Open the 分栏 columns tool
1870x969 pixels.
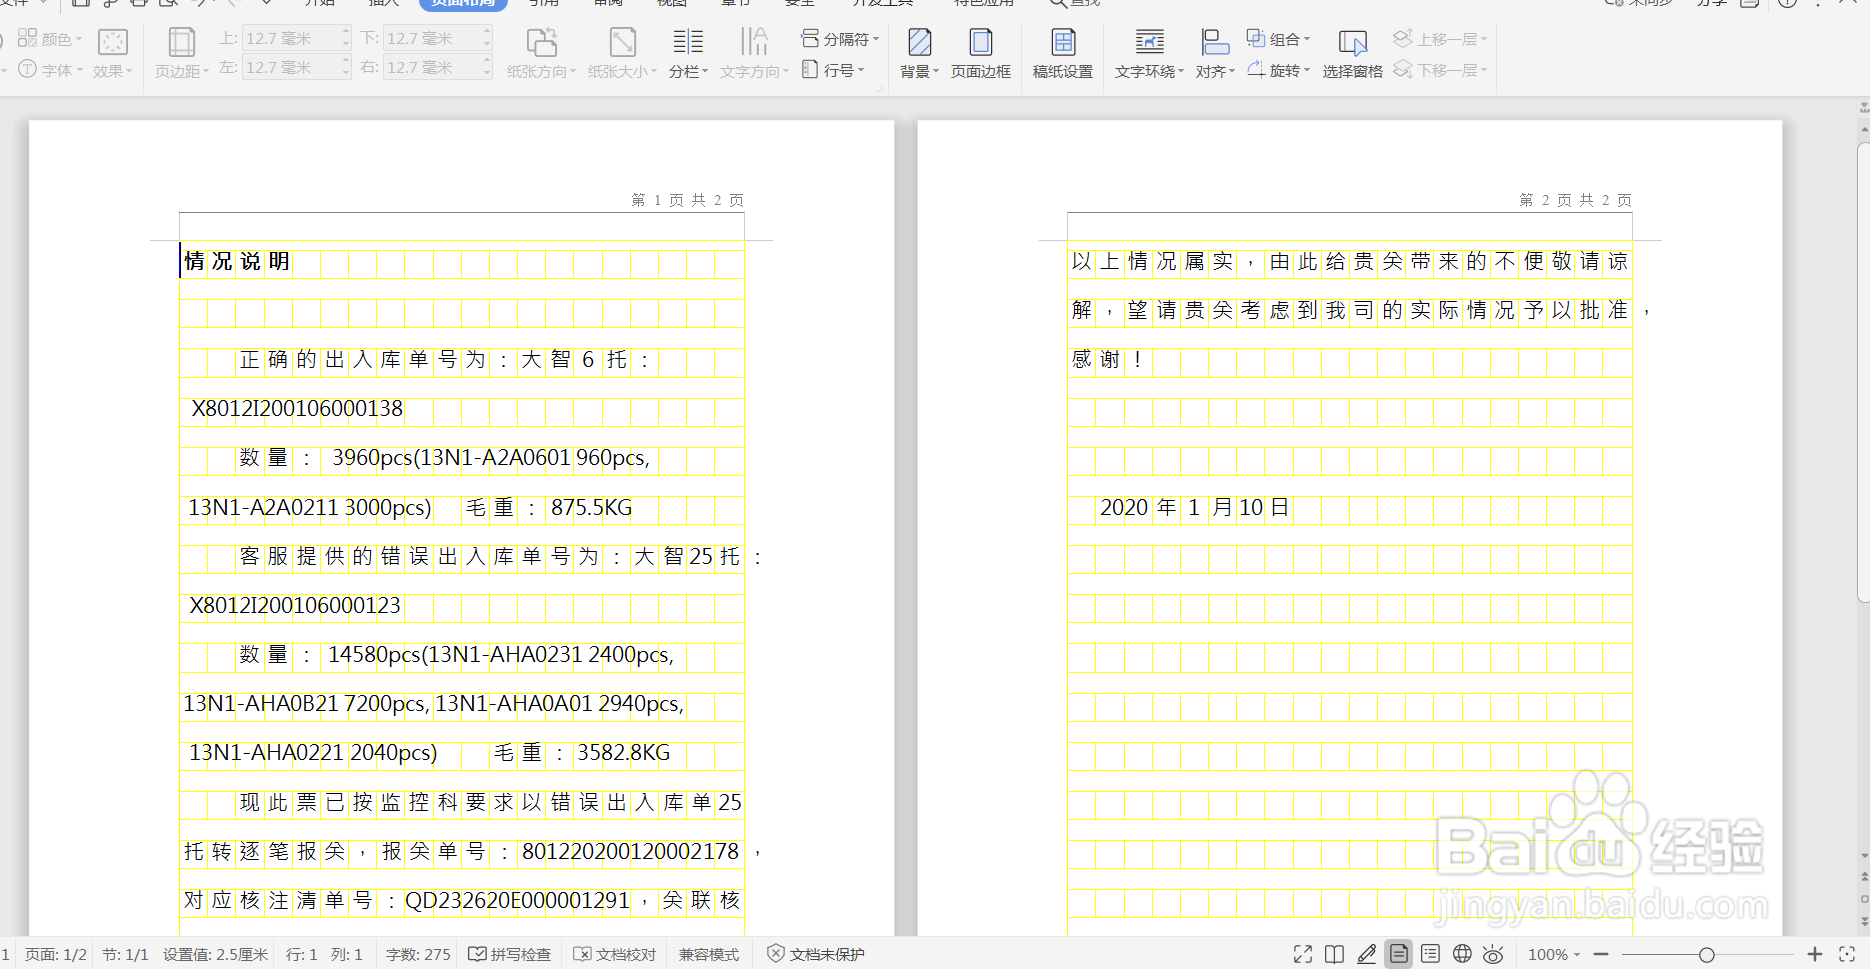click(x=688, y=52)
